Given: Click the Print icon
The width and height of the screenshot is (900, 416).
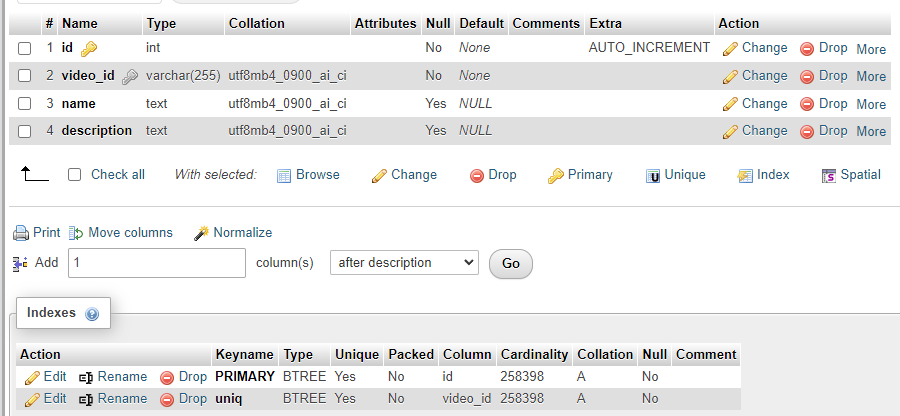Looking at the screenshot, I should coord(21,233).
